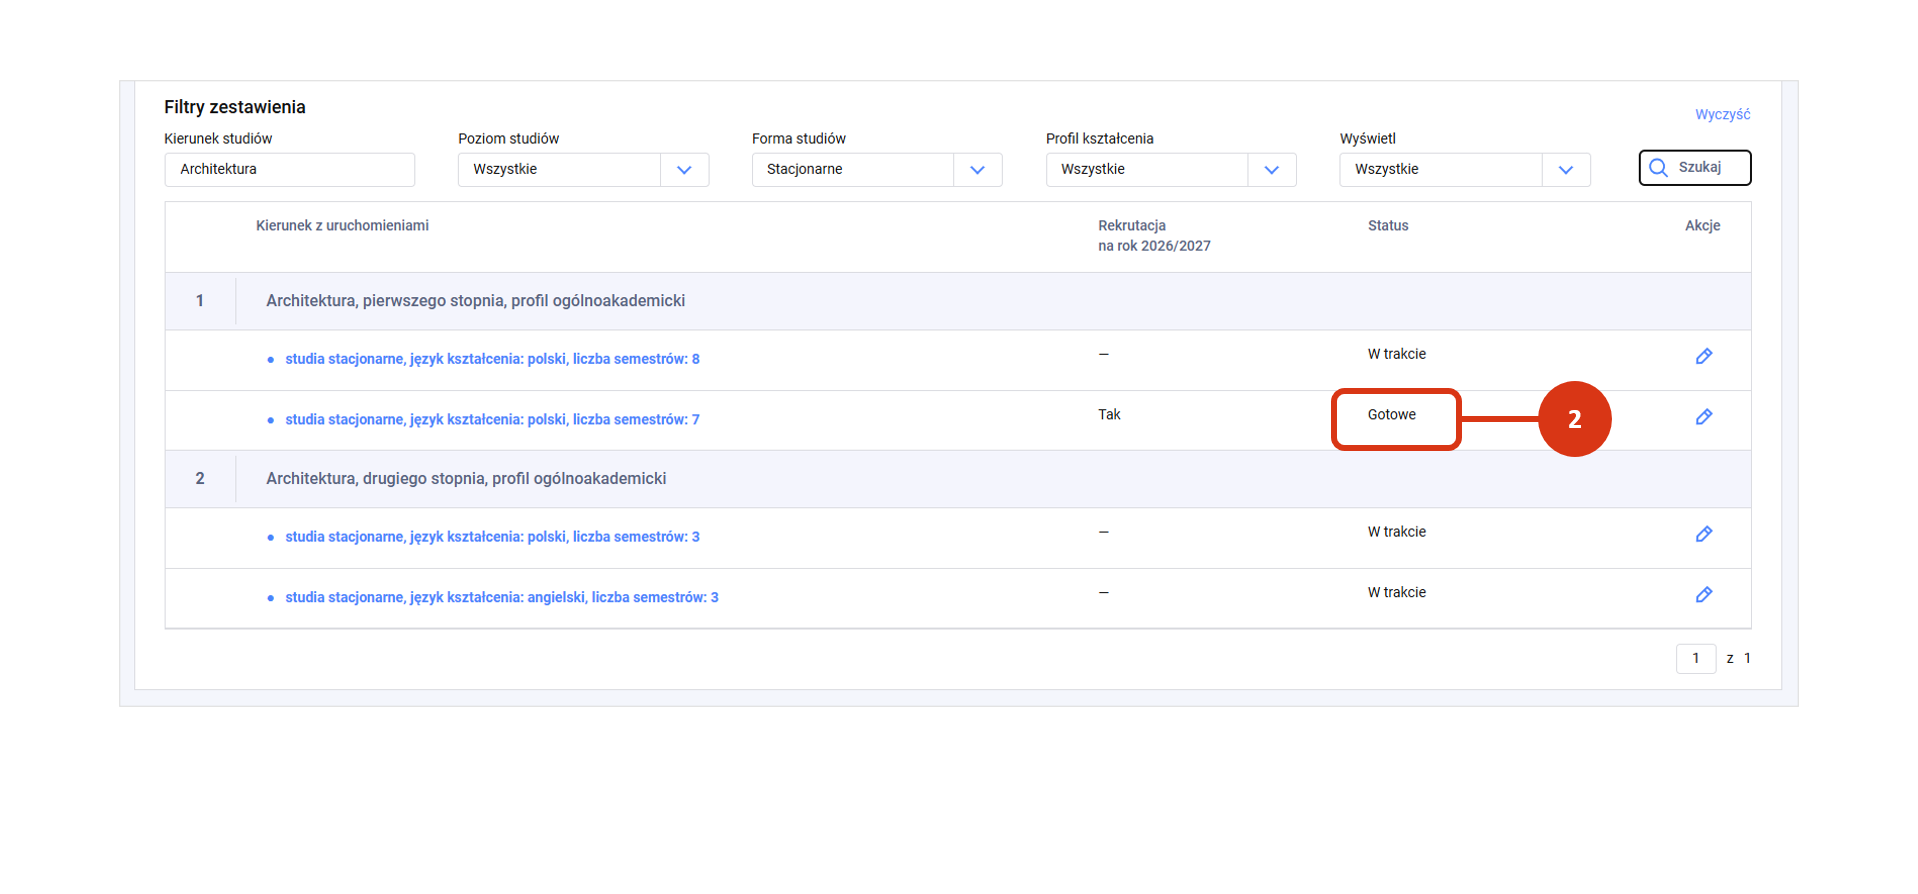This screenshot has height=894, width=1918.
Task: Select Architektura pierwszego stopnia group row
Action: (475, 301)
